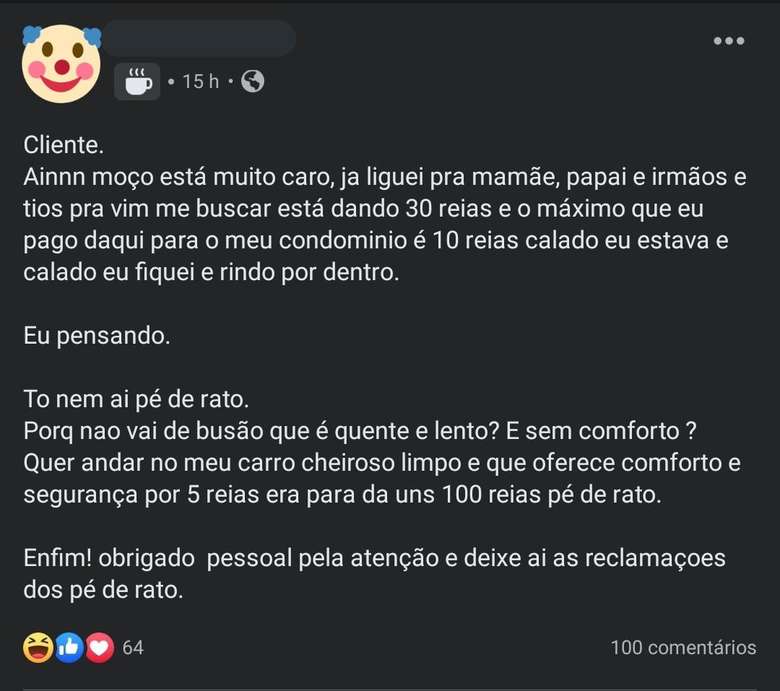Click the line starting "Quer andar no meu carro"
This screenshot has height=691, width=780.
[x=383, y=463]
